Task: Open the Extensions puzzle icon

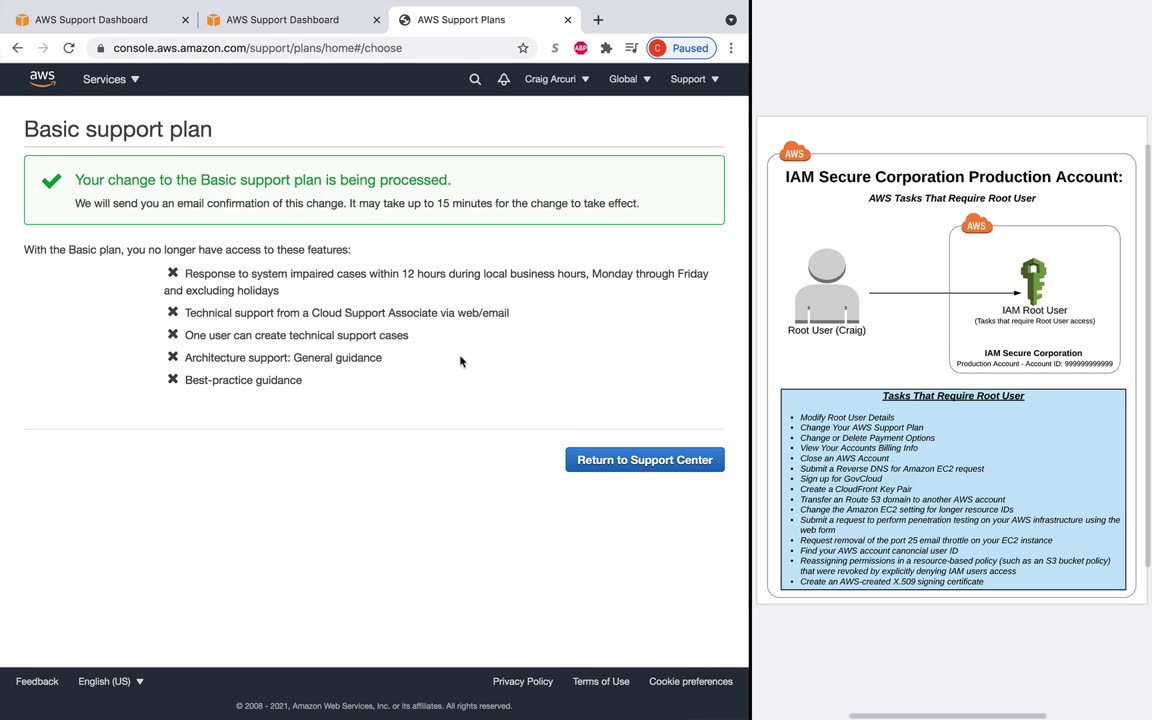Action: [x=606, y=48]
